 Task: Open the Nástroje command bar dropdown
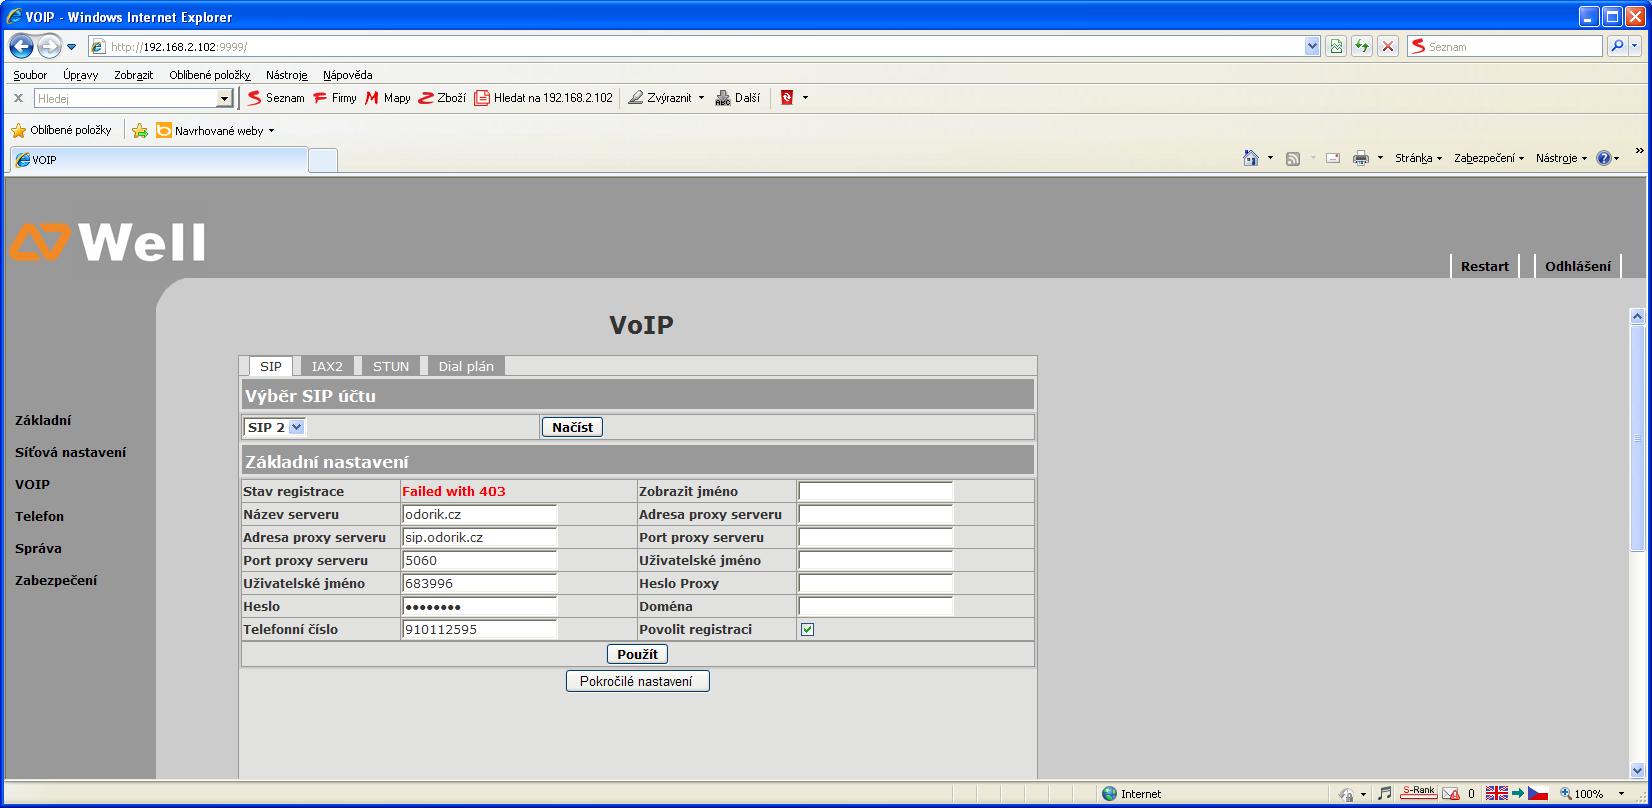point(1561,158)
